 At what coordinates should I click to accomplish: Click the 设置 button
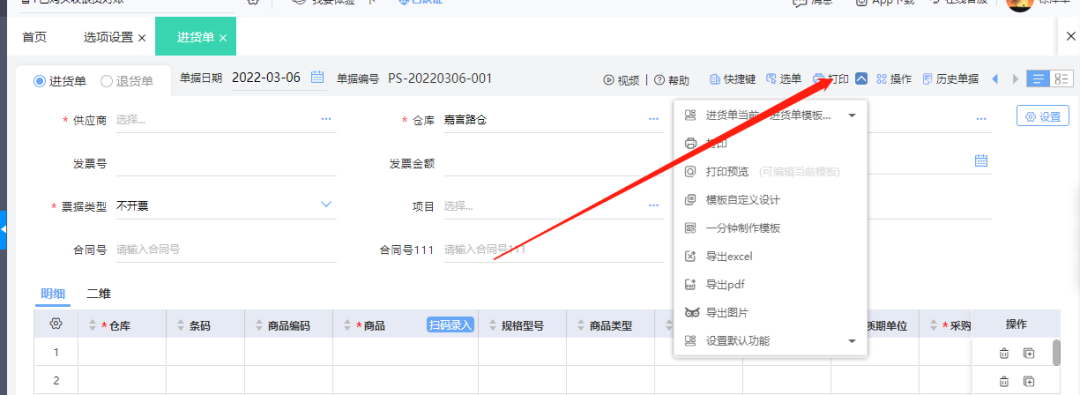1043,117
